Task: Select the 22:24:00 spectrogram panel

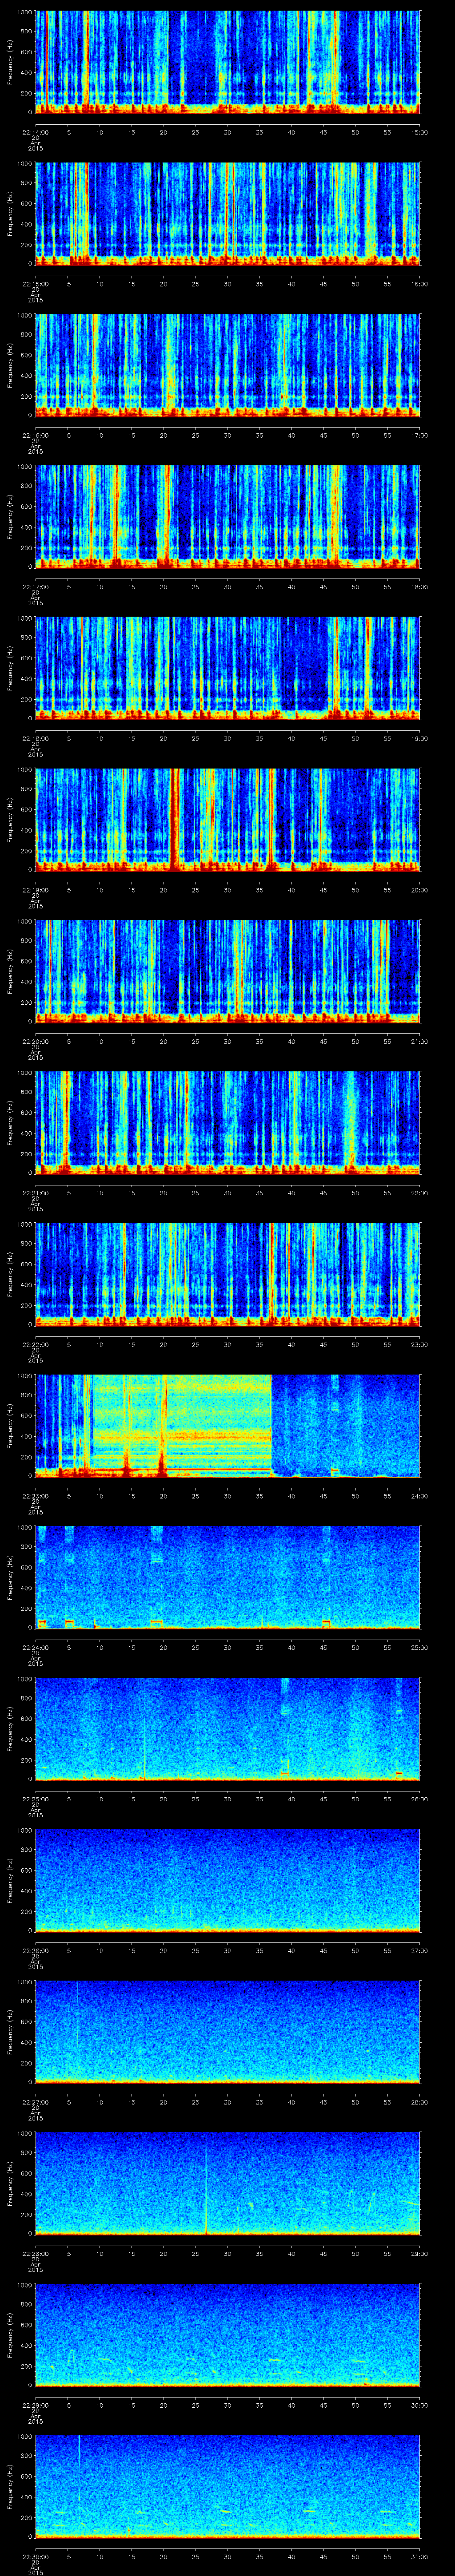Action: tap(227, 1576)
